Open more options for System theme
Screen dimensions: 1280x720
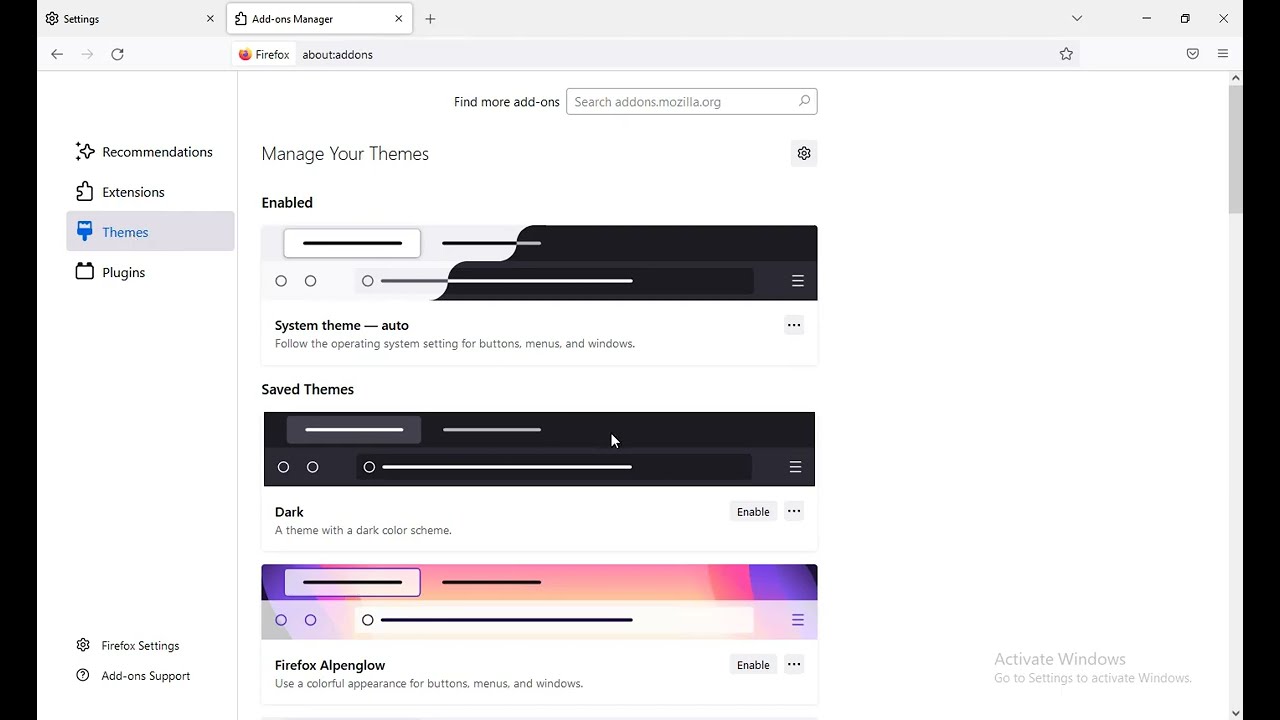coord(794,325)
